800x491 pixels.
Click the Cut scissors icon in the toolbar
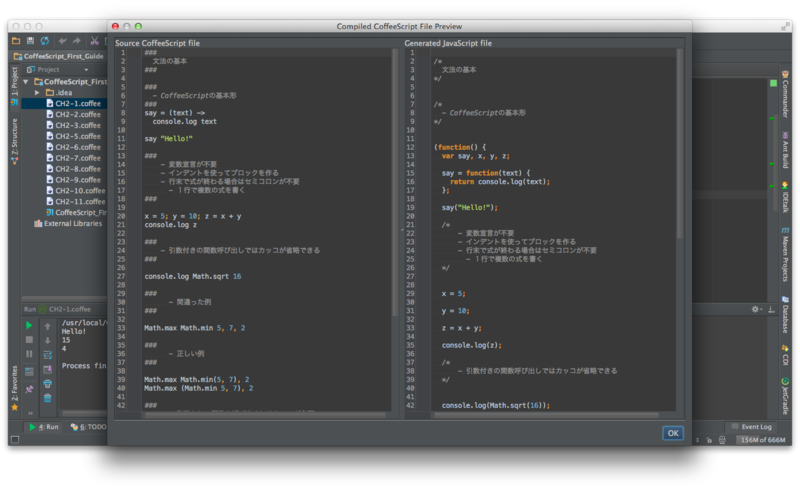tap(94, 41)
